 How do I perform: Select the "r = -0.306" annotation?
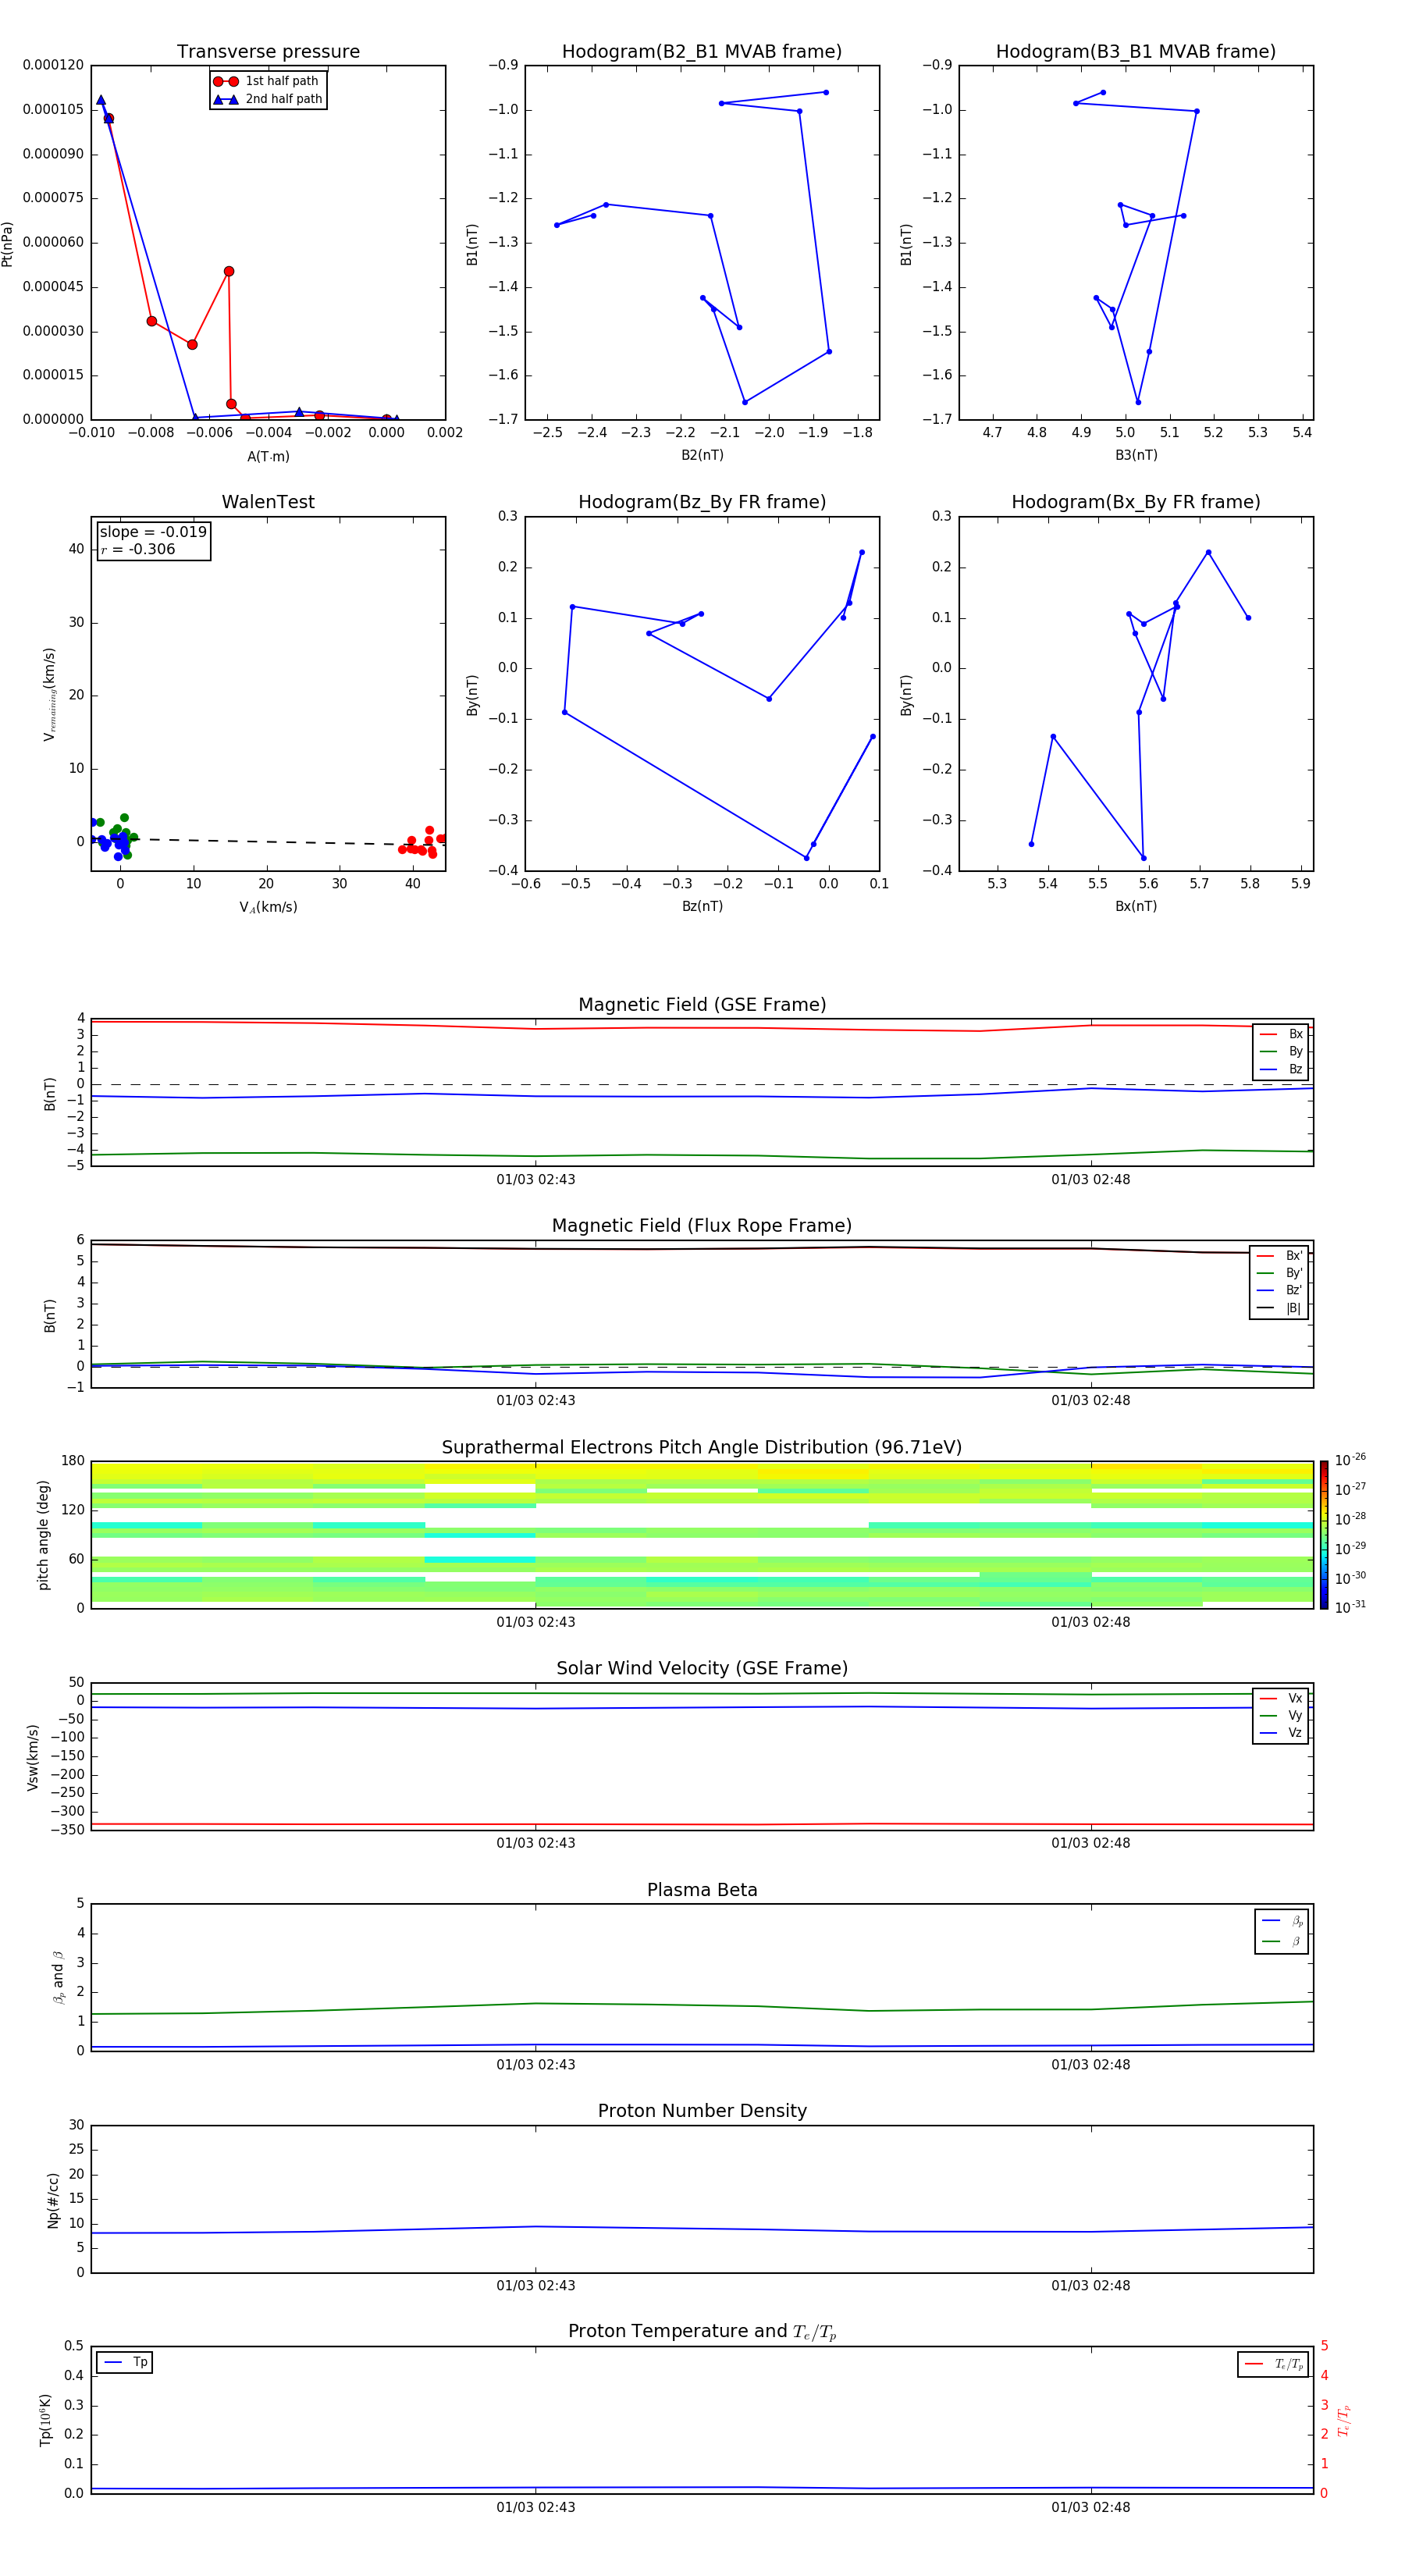pyautogui.click(x=138, y=549)
